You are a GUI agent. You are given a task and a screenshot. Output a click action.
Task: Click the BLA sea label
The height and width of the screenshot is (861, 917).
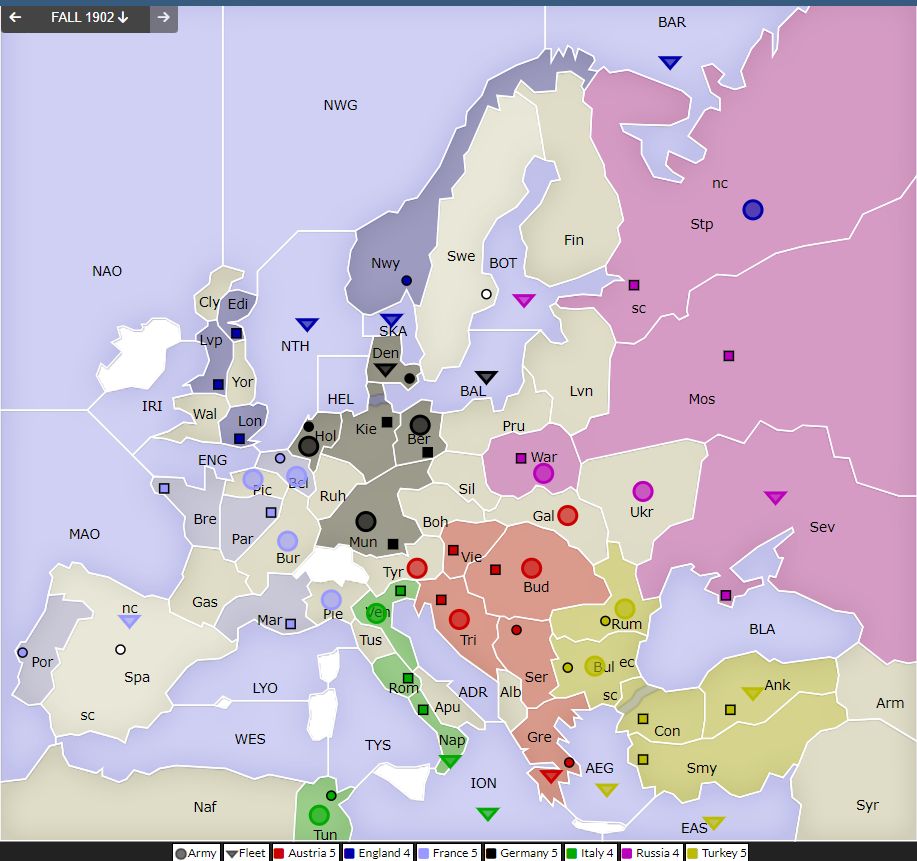pyautogui.click(x=762, y=629)
